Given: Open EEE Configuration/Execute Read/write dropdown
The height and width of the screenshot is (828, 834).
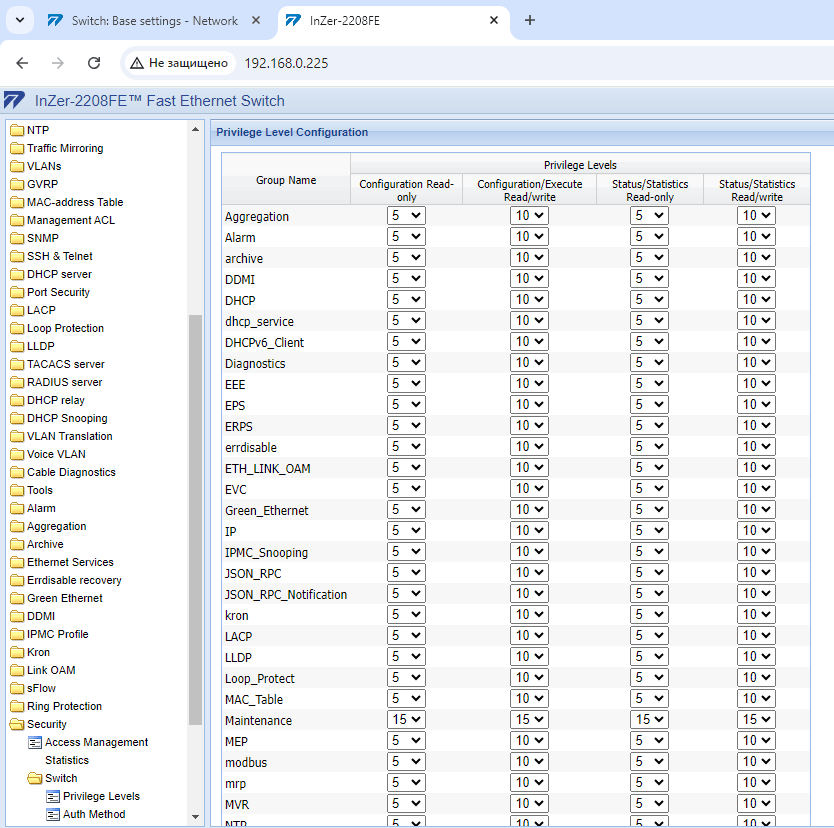Looking at the screenshot, I should [529, 383].
